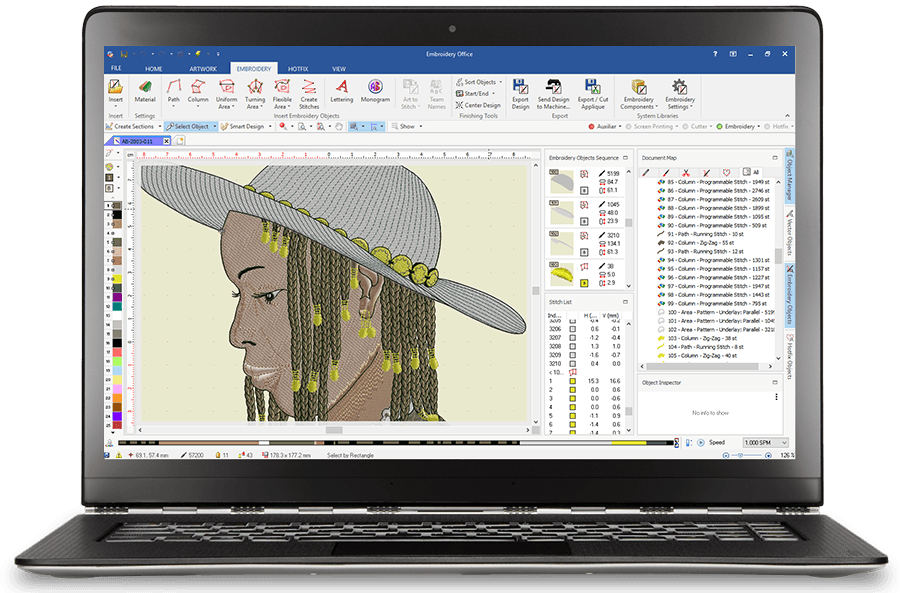Image resolution: width=900 pixels, height=593 pixels.
Task: Open the Material settings
Action: pyautogui.click(x=145, y=91)
